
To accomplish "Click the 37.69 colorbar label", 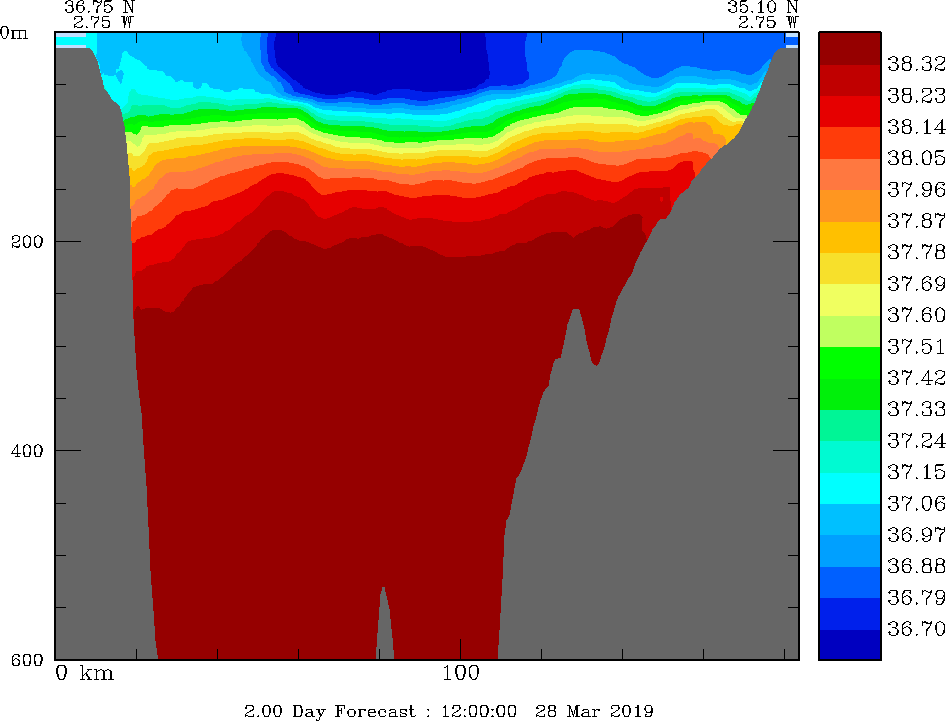I will coord(915,284).
